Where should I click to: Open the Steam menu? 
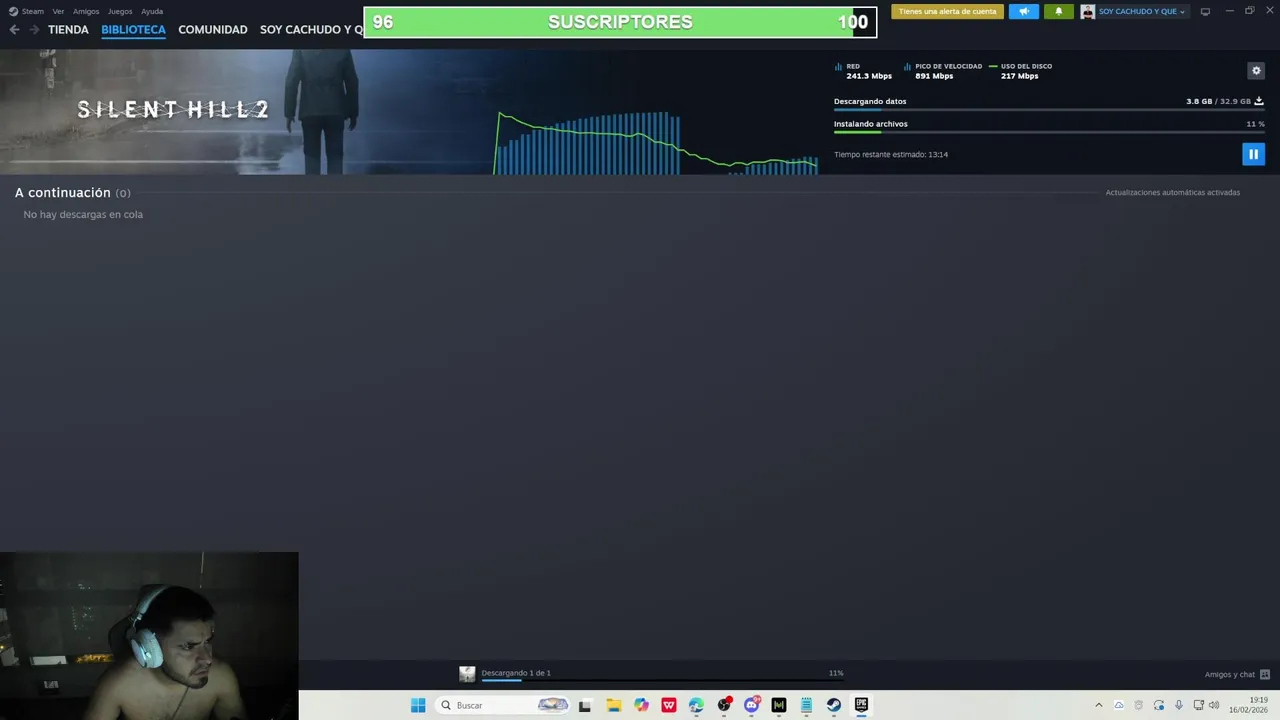pos(27,11)
